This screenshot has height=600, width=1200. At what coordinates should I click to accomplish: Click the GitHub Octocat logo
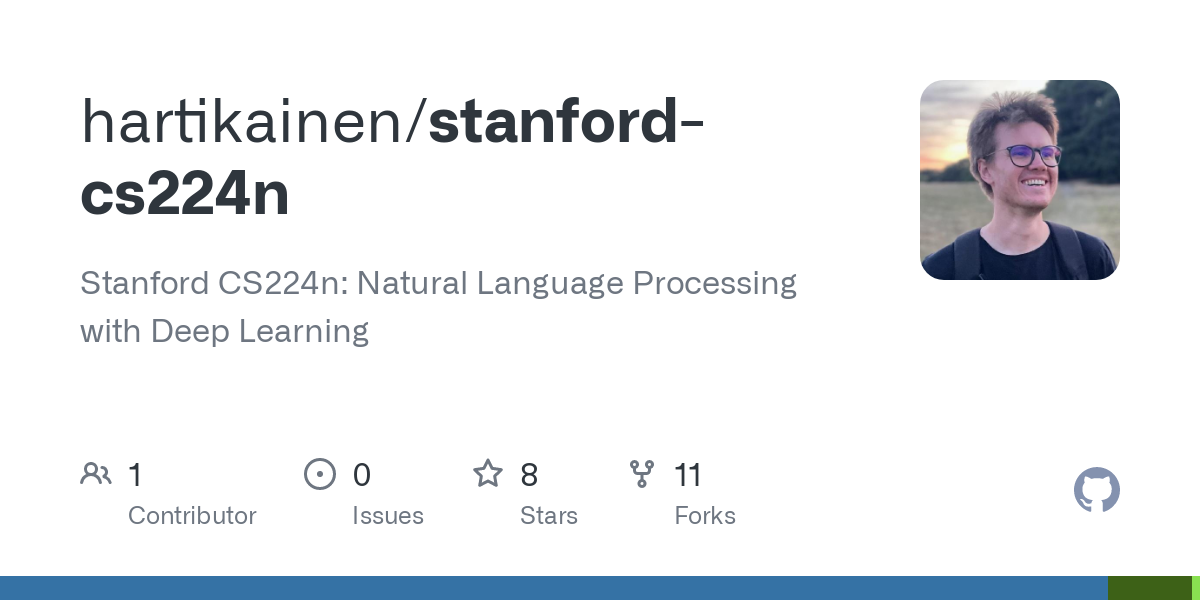(1097, 490)
